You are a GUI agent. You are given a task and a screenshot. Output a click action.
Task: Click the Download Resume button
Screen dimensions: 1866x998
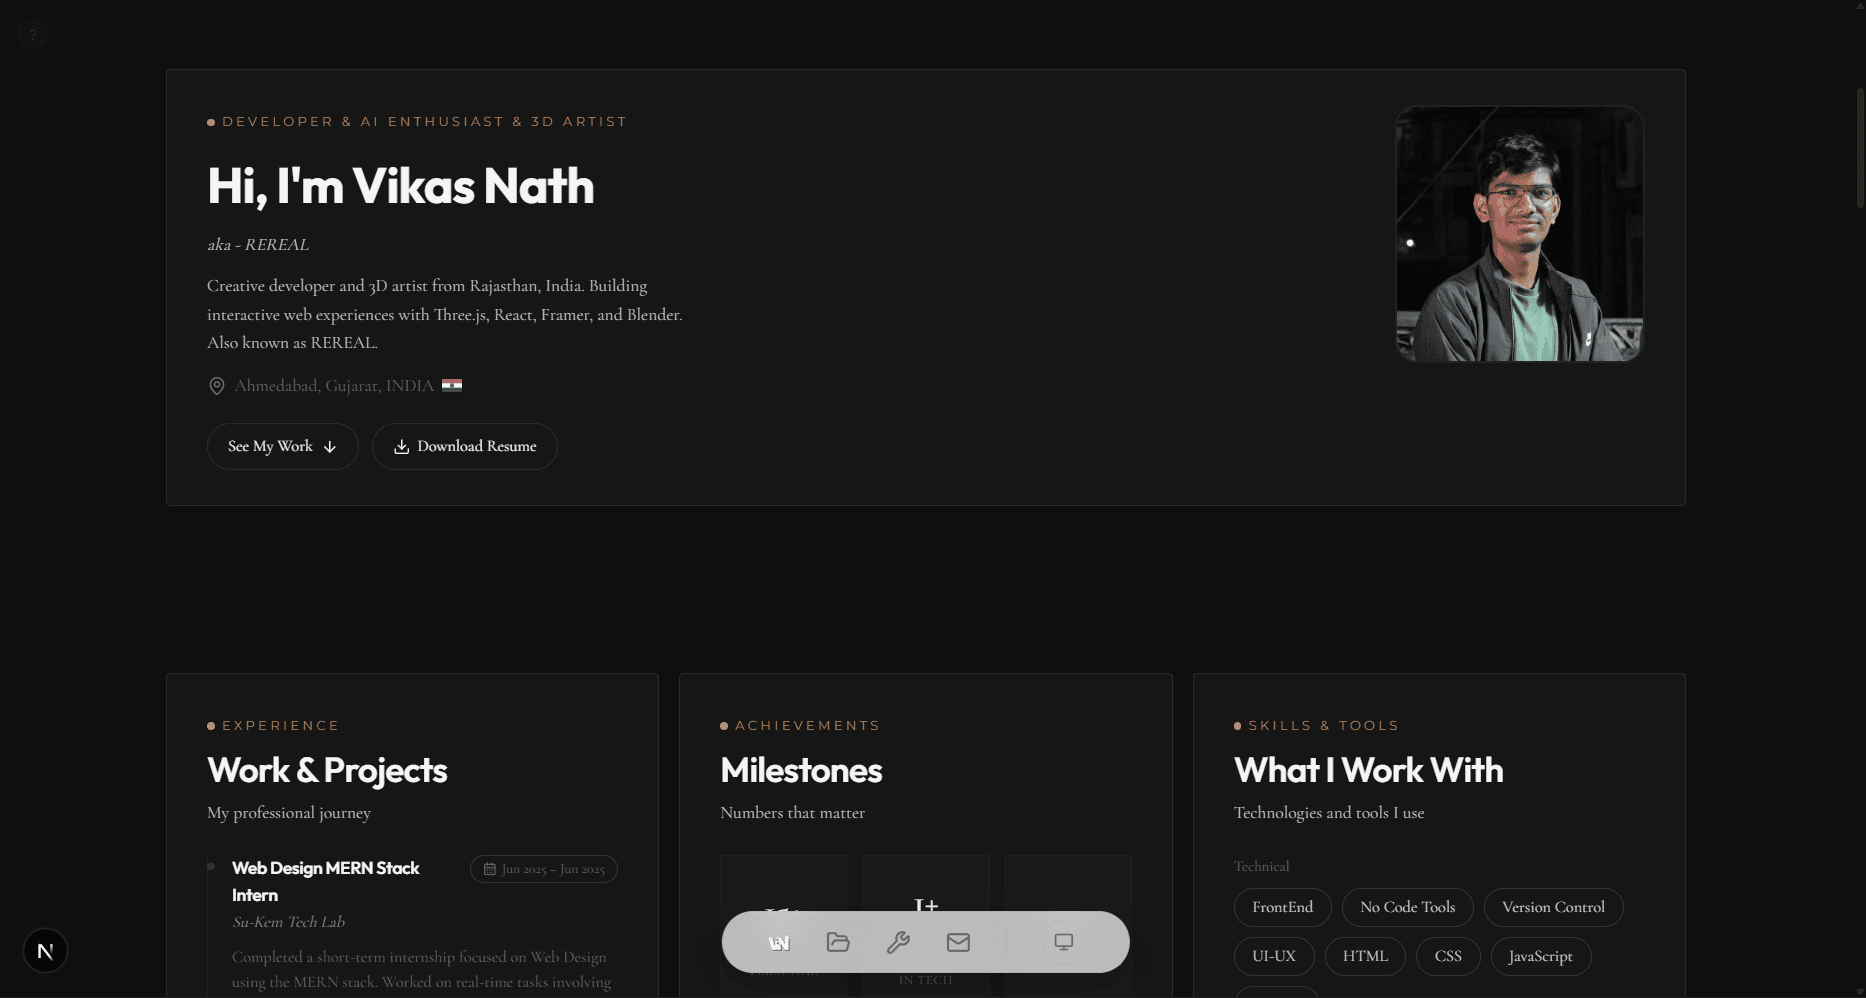465,446
